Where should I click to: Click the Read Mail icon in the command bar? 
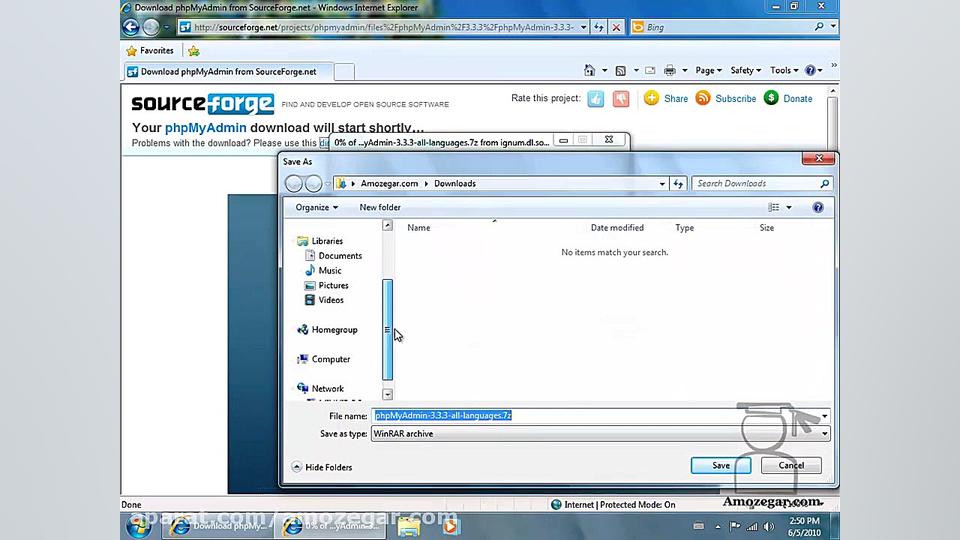(650, 70)
